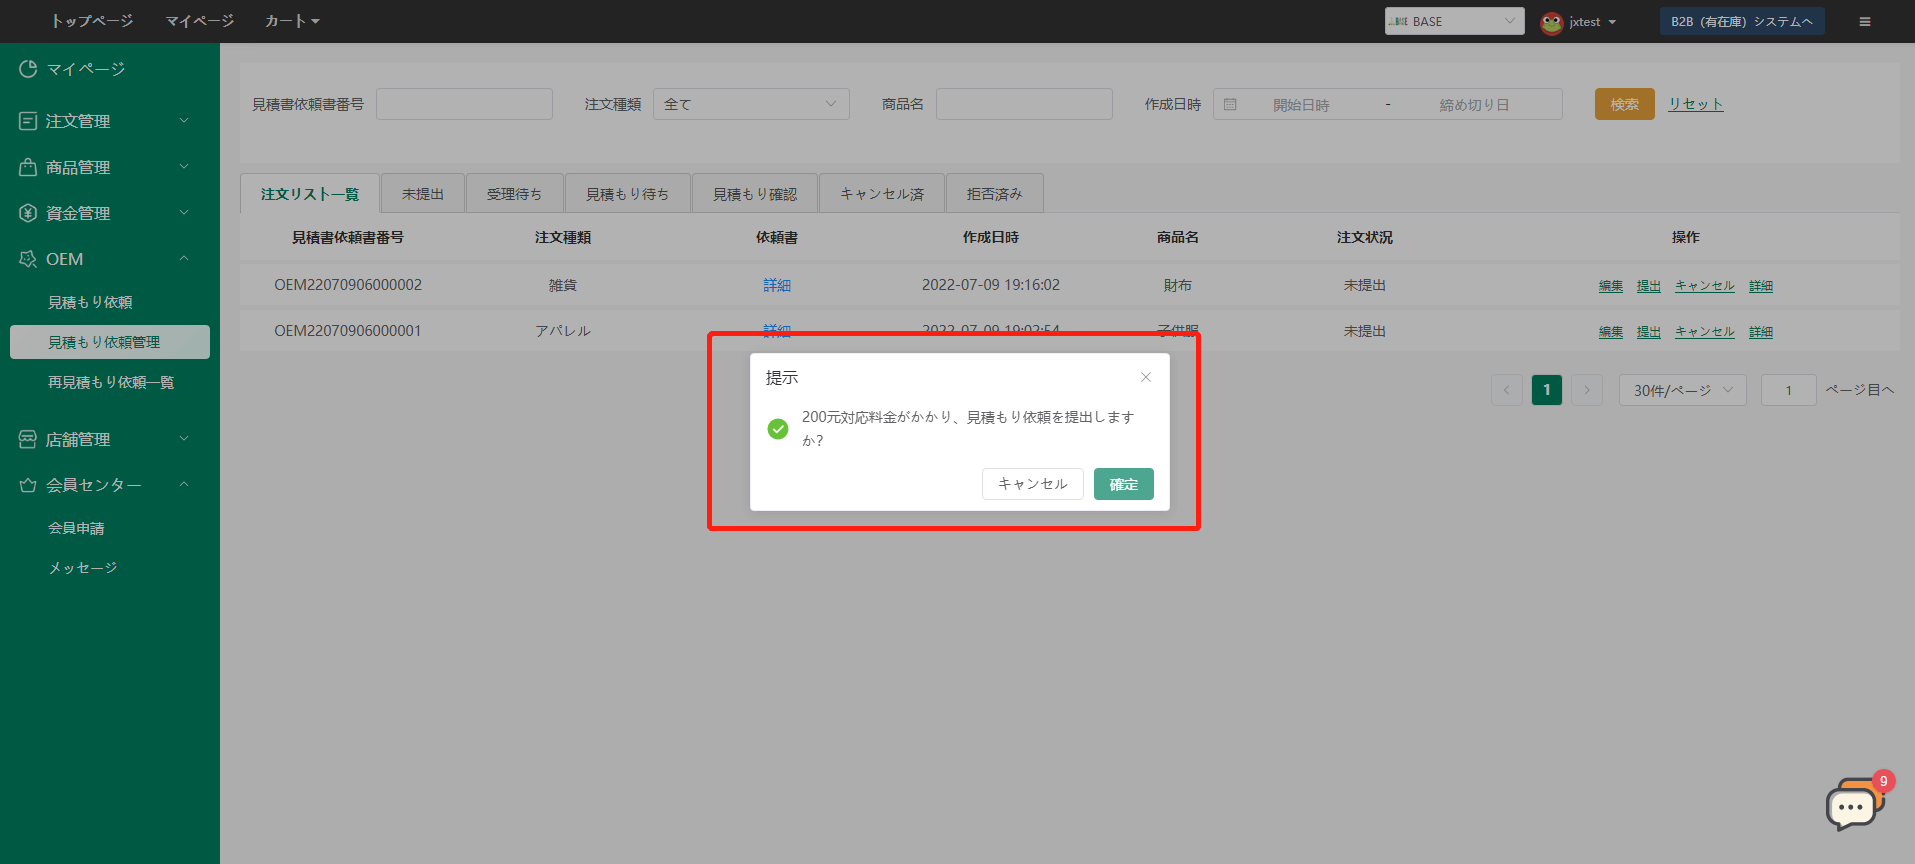This screenshot has height=864, width=1915.
Task: Open 見積もり依頼管理 sidebar item
Action: coord(110,342)
